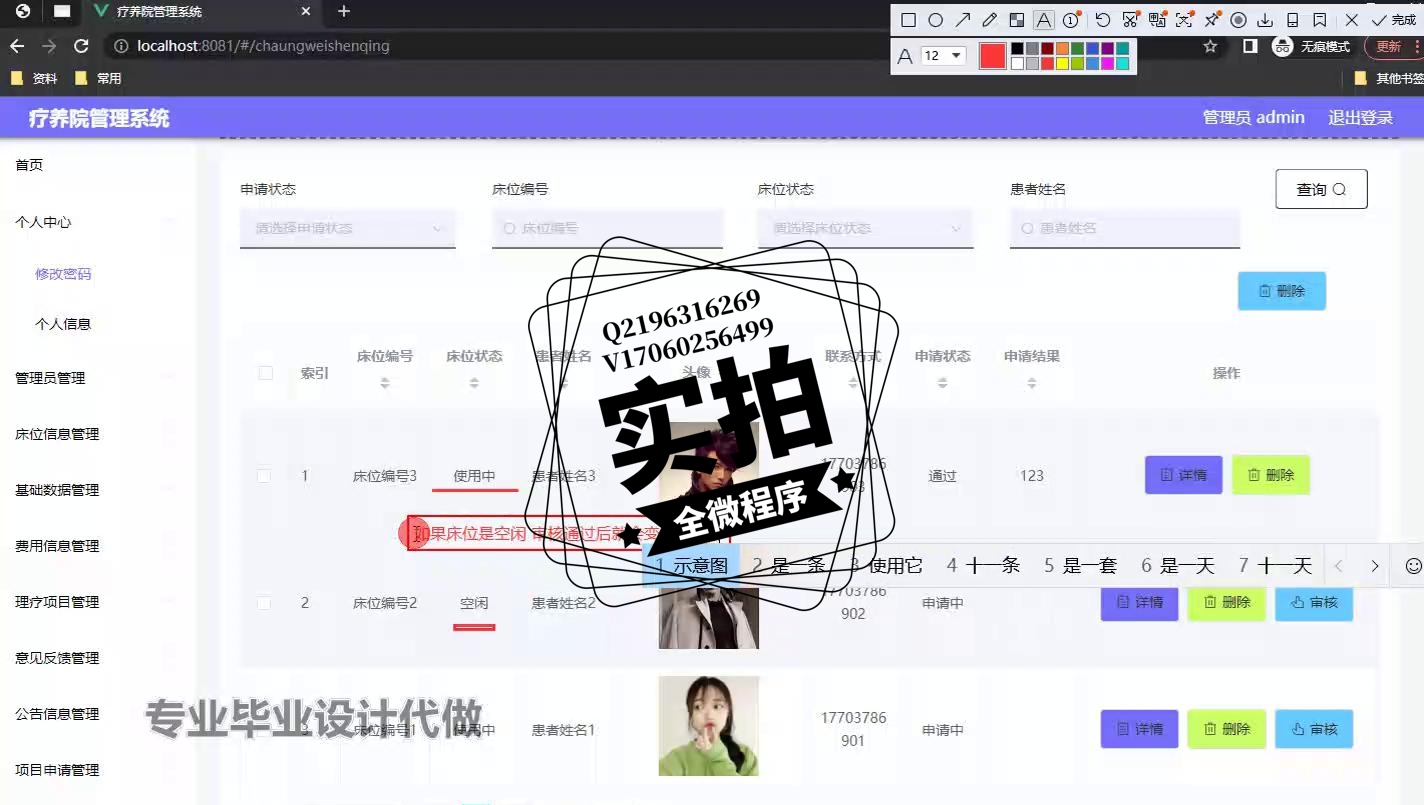Open the 常用 bookmark folder
This screenshot has height=805, width=1424.
pyautogui.click(x=98, y=78)
